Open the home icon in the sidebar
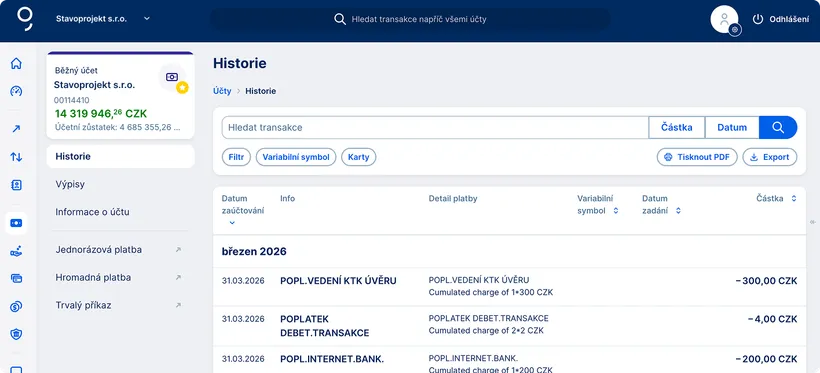This screenshot has height=373, width=820. pos(16,64)
